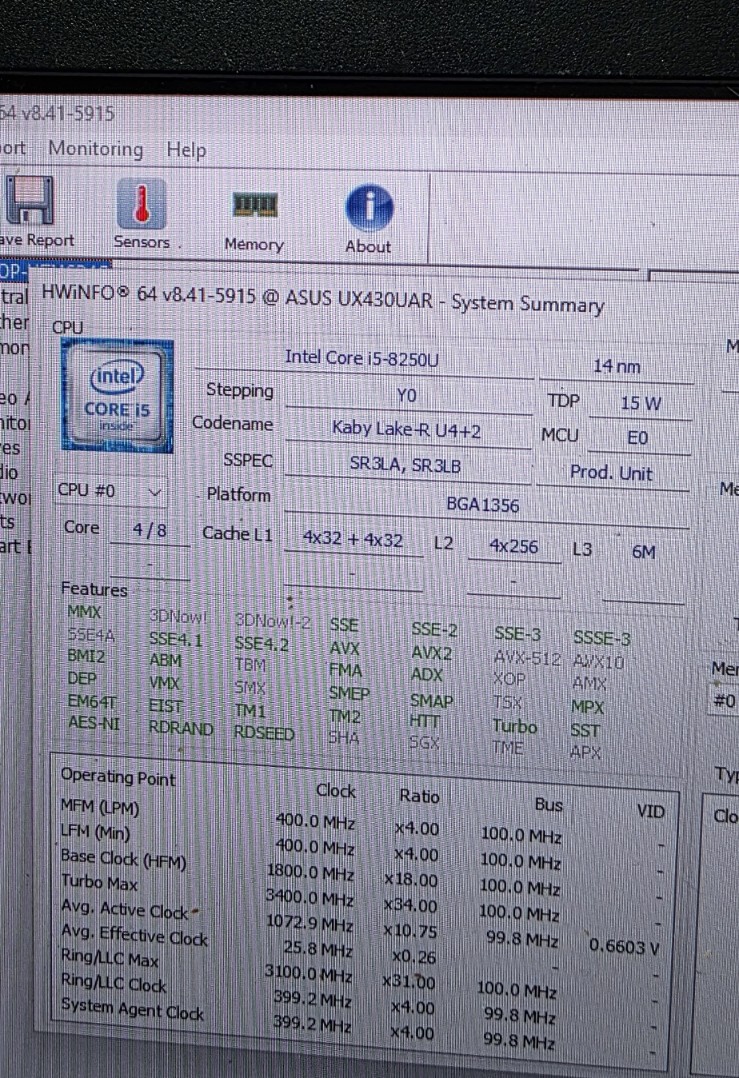The height and width of the screenshot is (1078, 739).
Task: Click the 0.6603 V VID value
Action: [x=624, y=947]
